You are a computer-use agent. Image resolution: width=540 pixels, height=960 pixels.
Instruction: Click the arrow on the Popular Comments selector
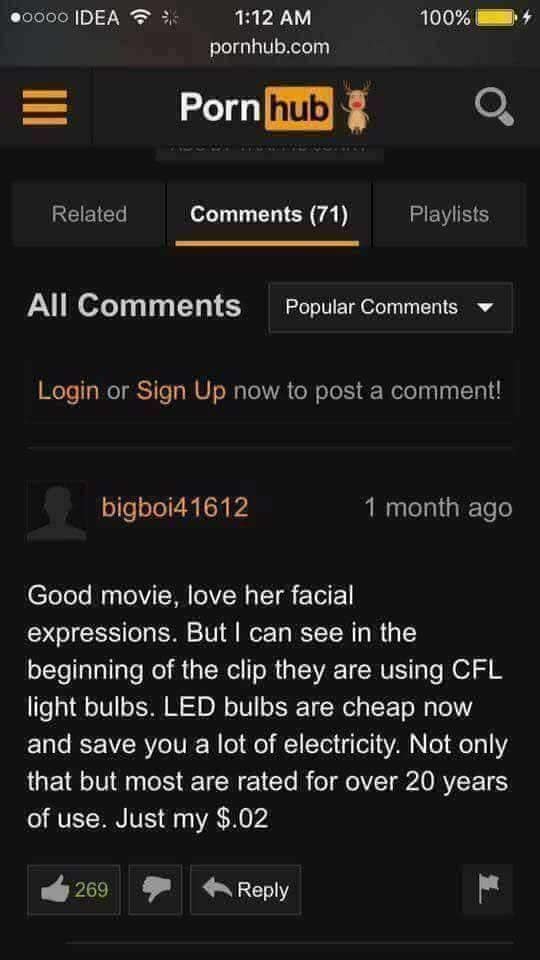point(485,307)
